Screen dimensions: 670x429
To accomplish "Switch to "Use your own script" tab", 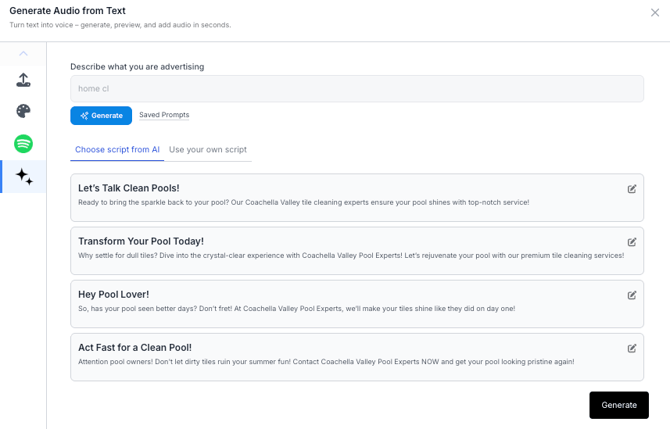I will point(208,150).
